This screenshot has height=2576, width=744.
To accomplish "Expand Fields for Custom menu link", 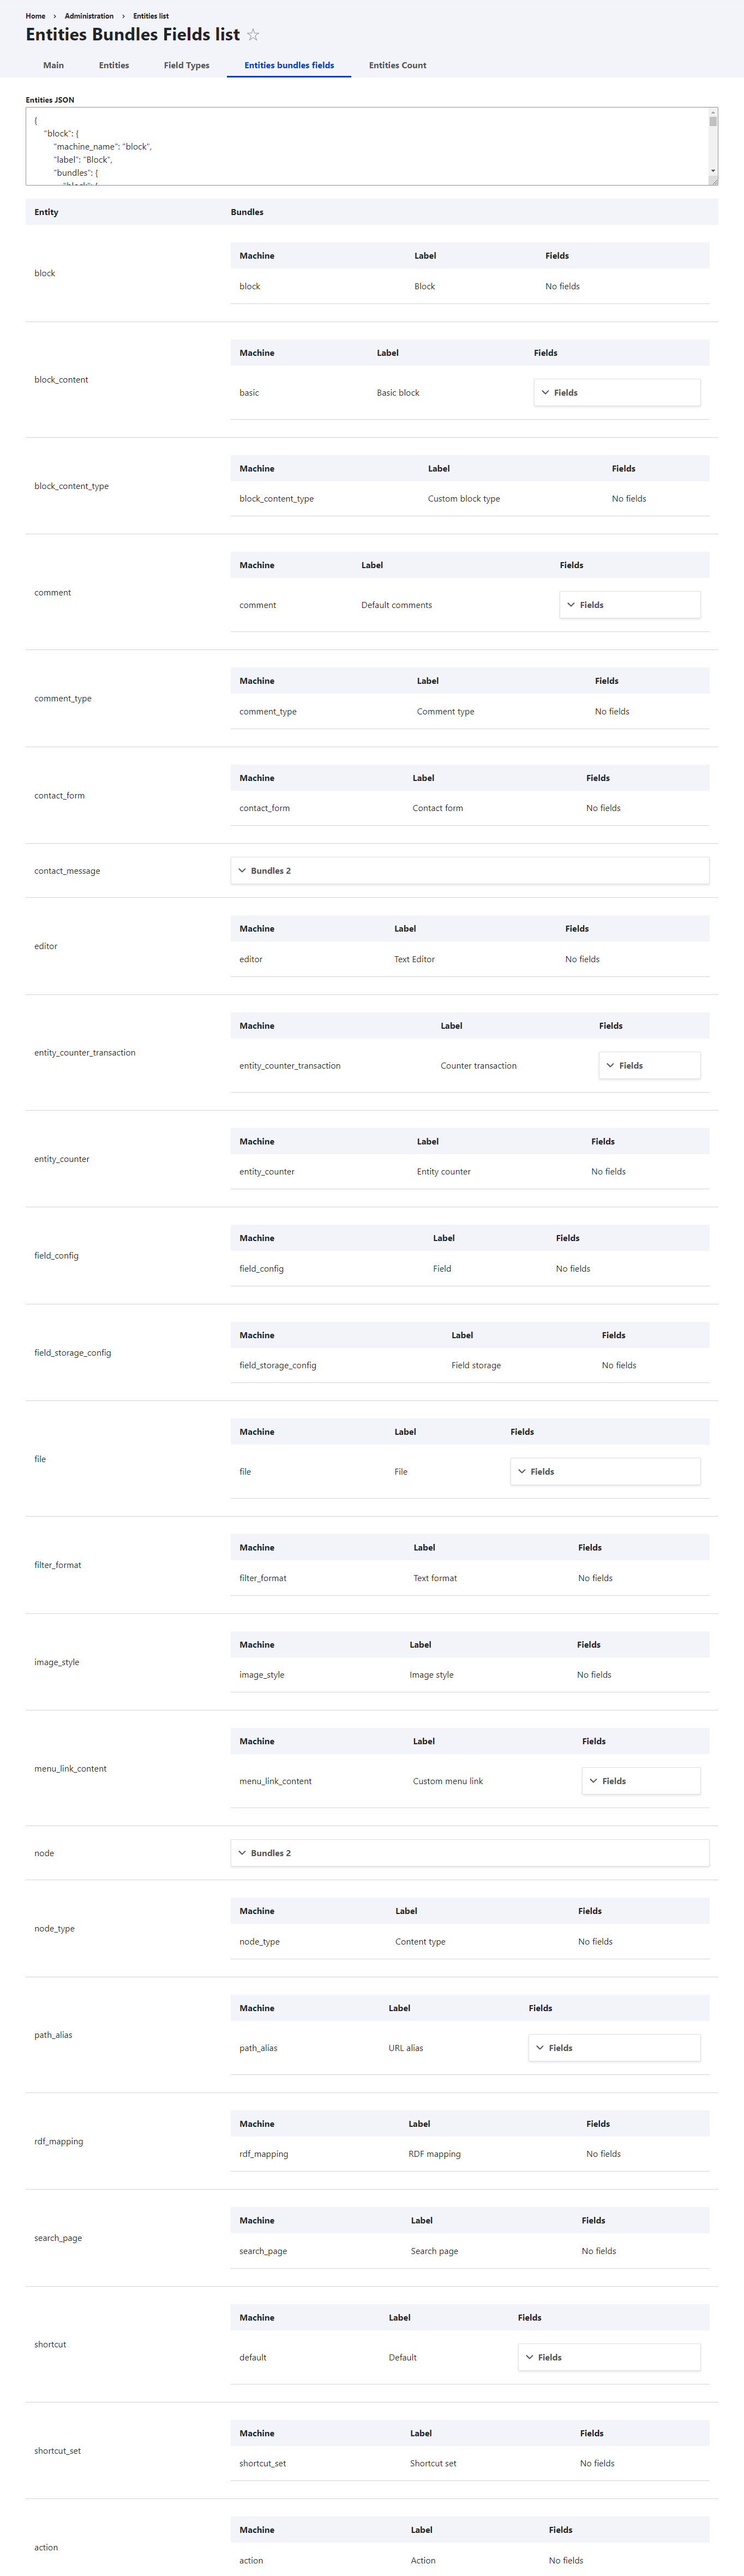I will 641,1781.
